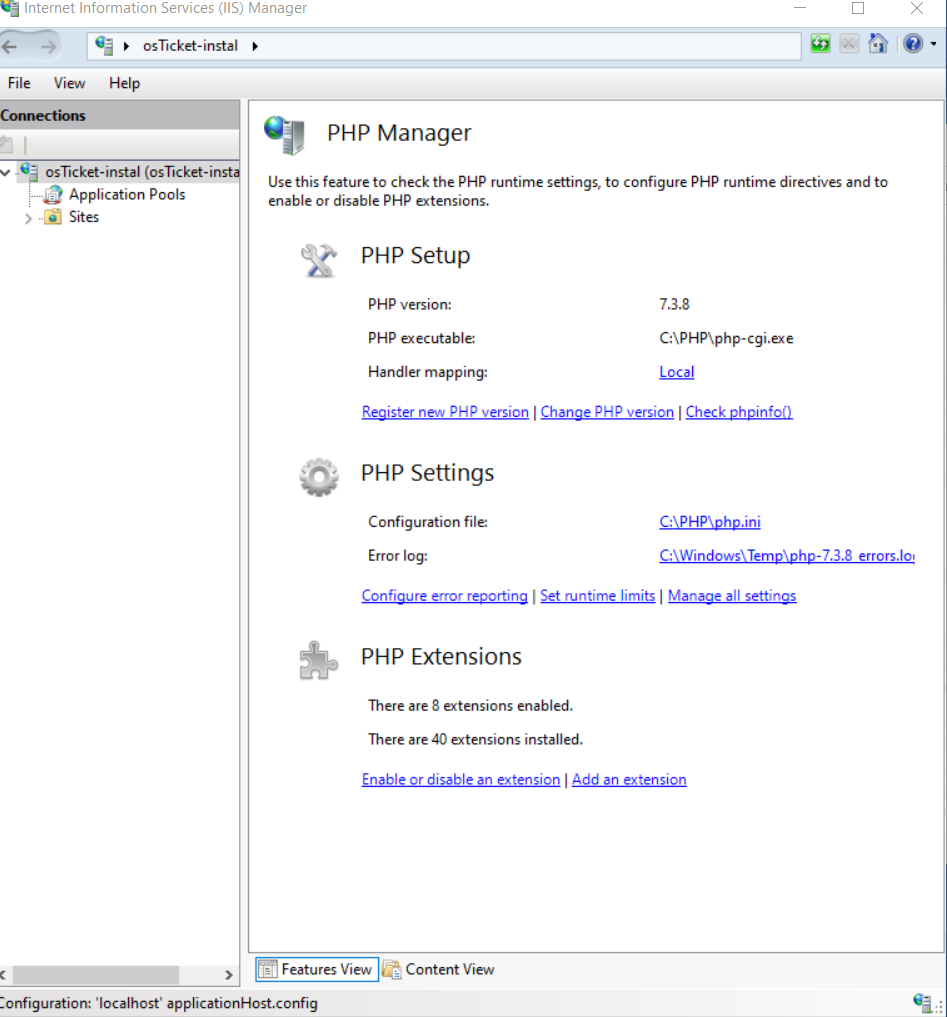Collapse the osTicket-instal tree node

point(7,171)
